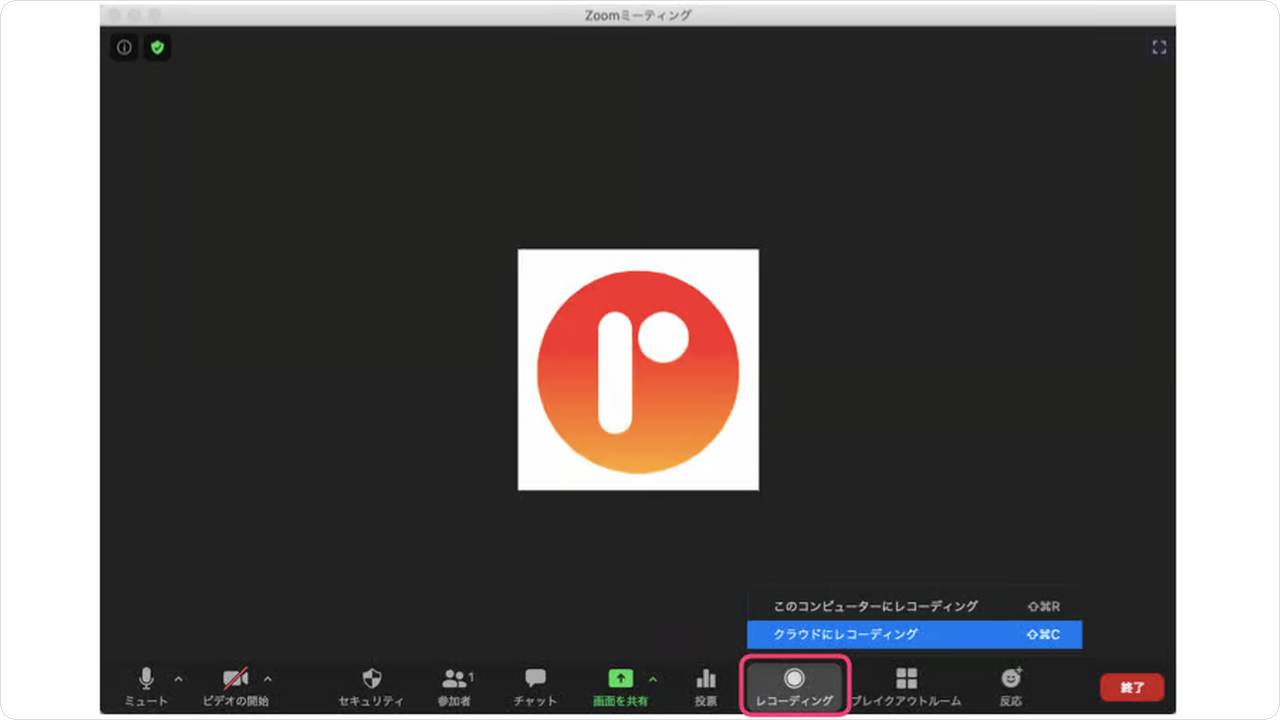Start video with the camera icon
Image resolution: width=1280 pixels, height=720 pixels.
[235, 686]
